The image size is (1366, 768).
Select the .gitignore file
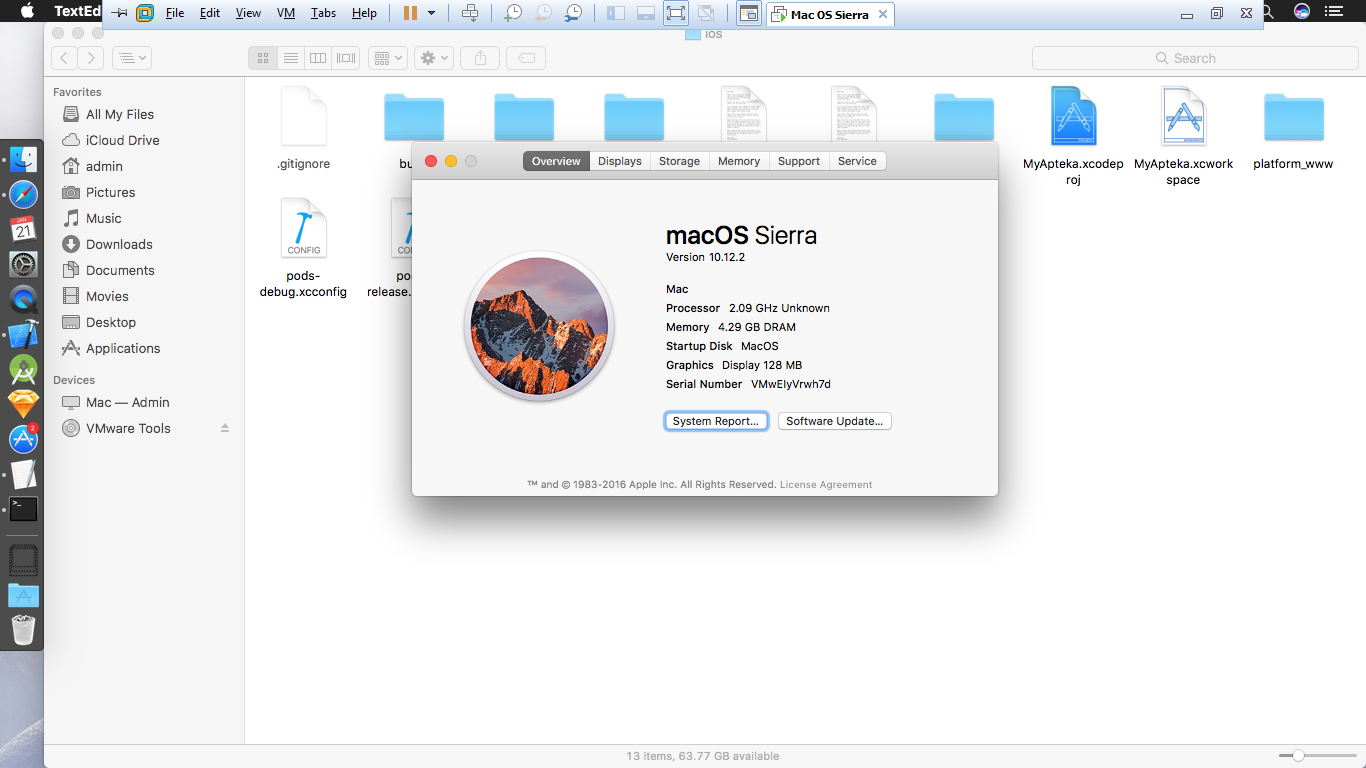pyautogui.click(x=303, y=129)
